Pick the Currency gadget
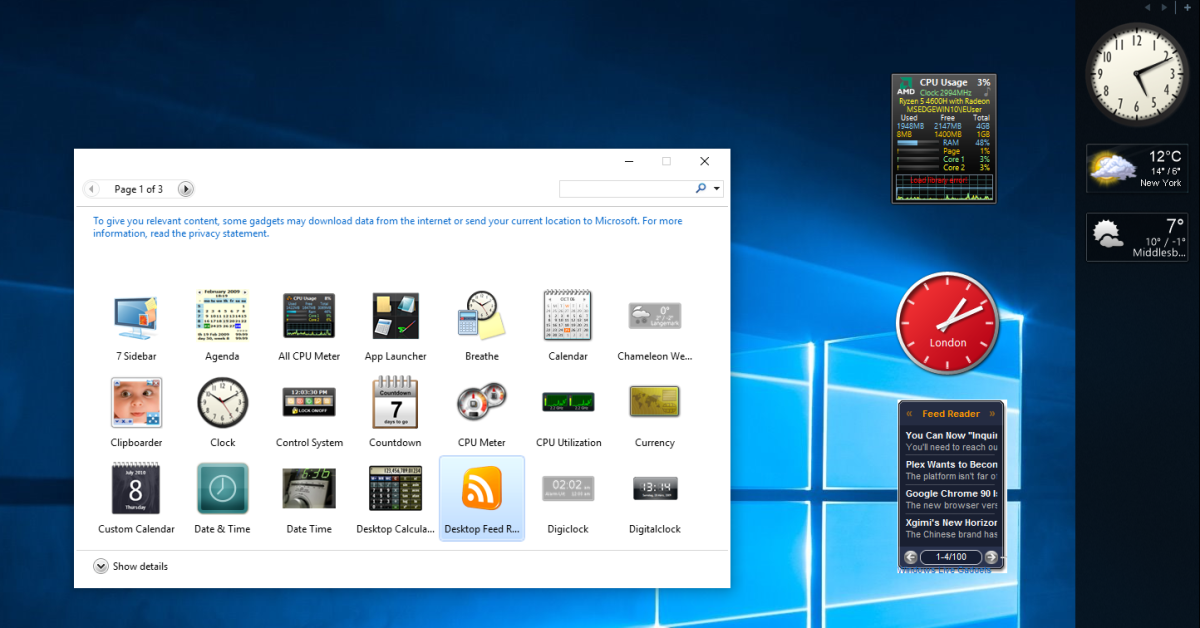The width and height of the screenshot is (1200, 628). [x=654, y=401]
